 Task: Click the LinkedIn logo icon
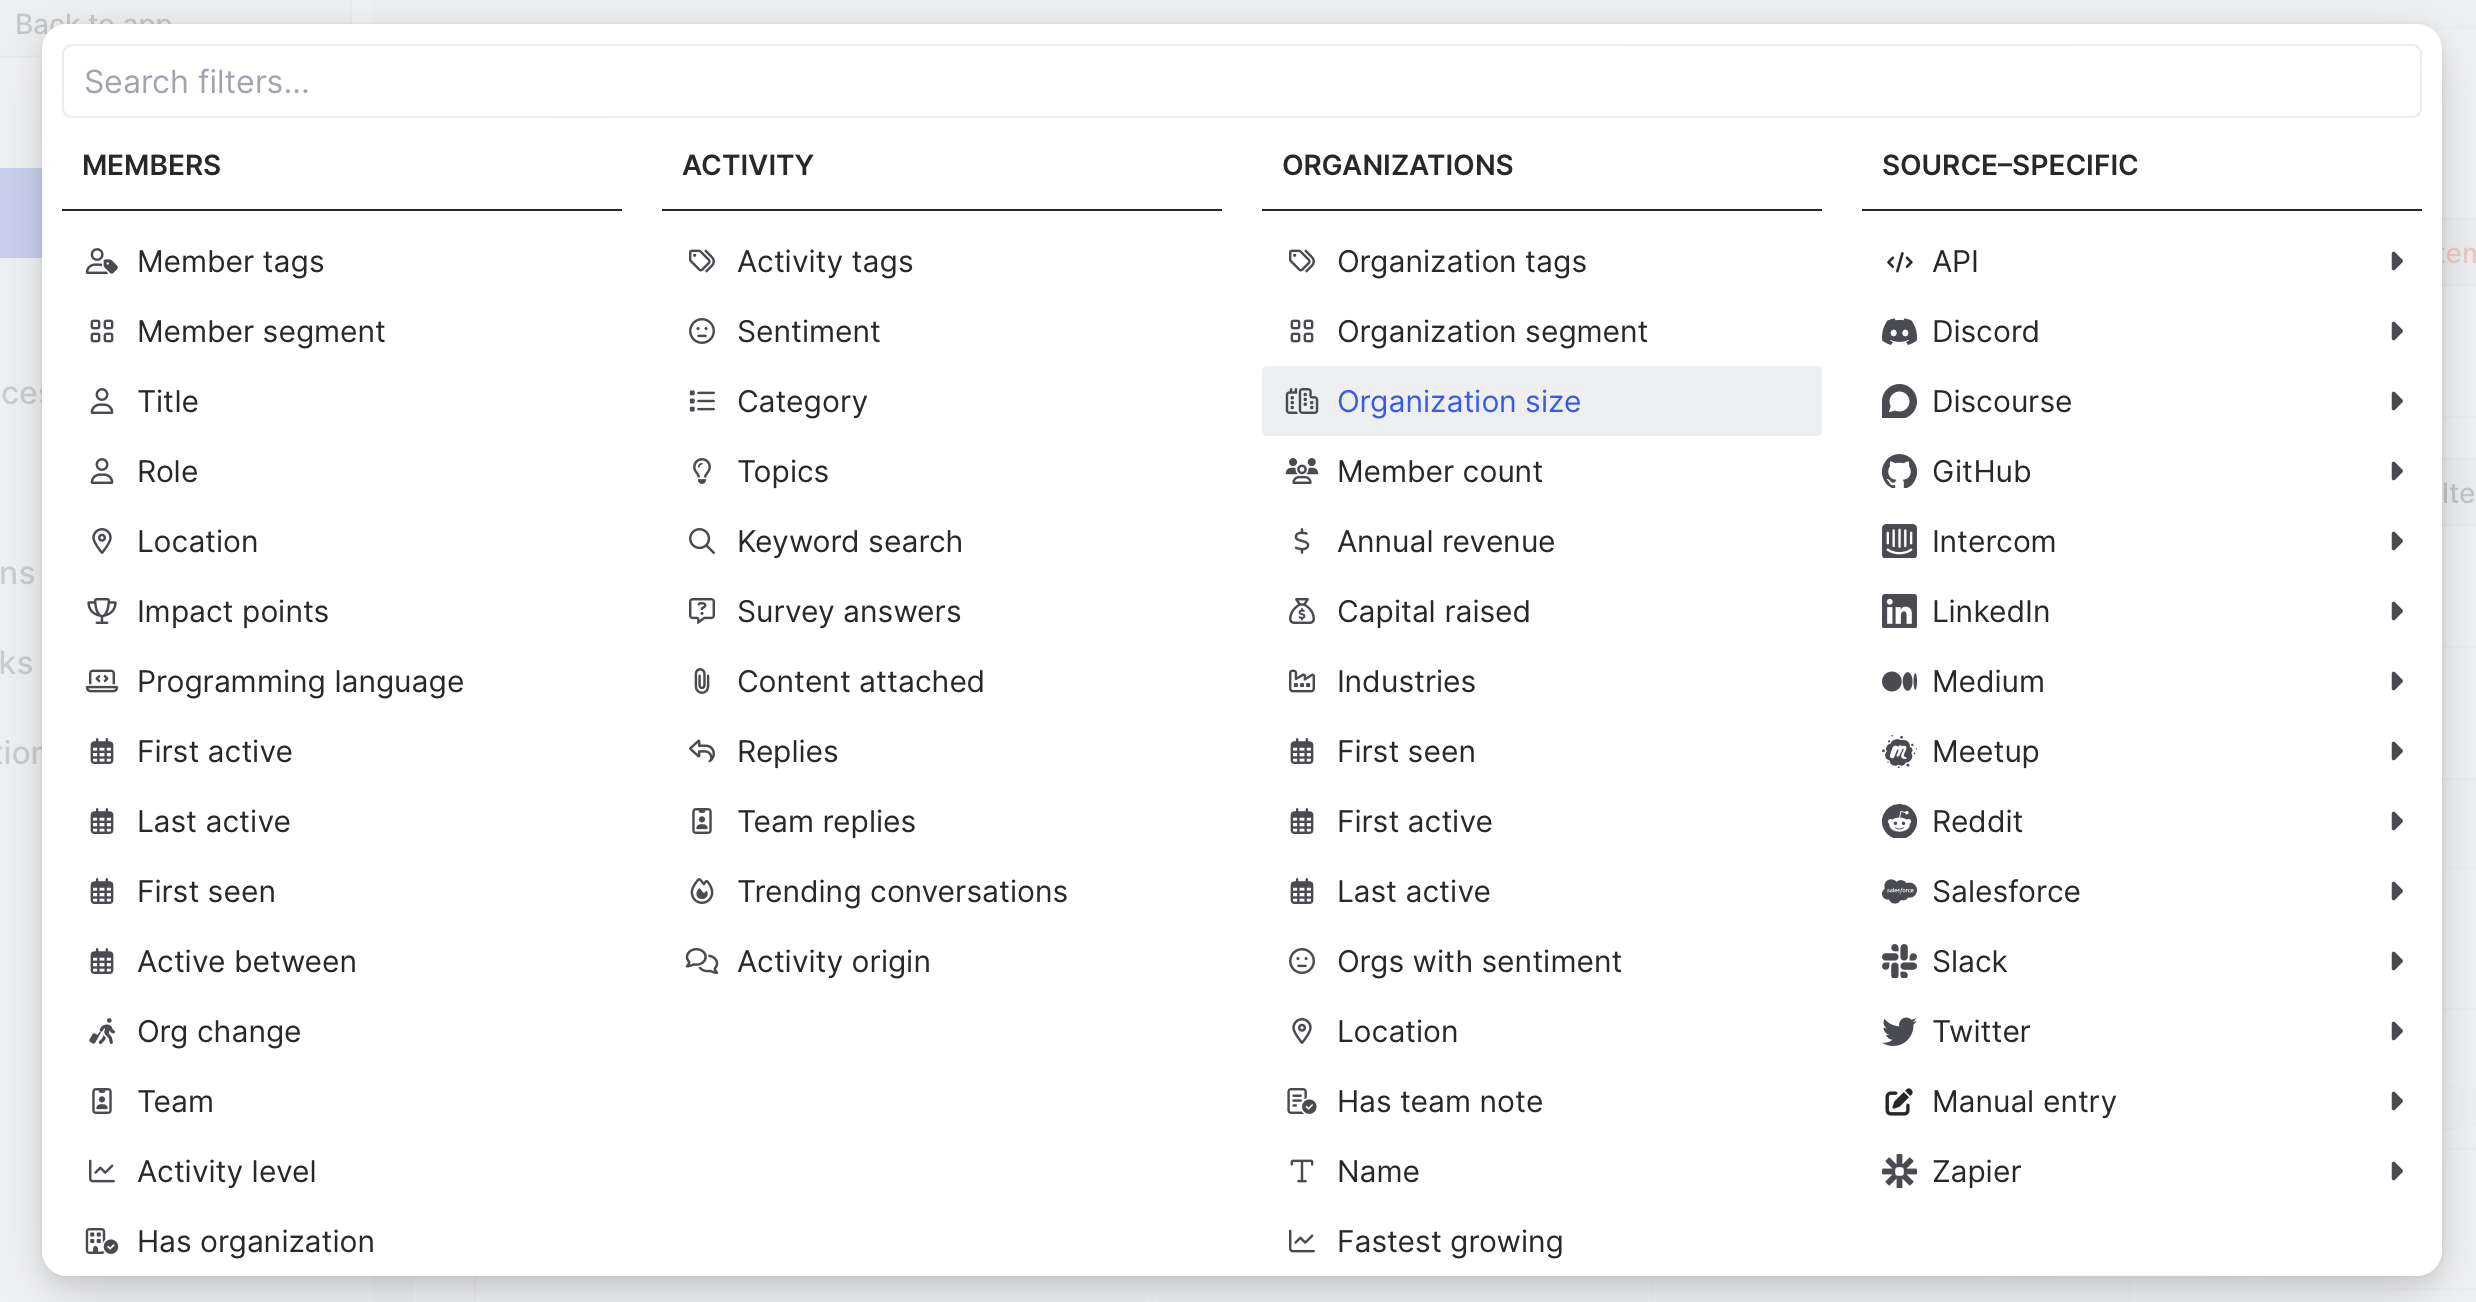[x=1898, y=611]
